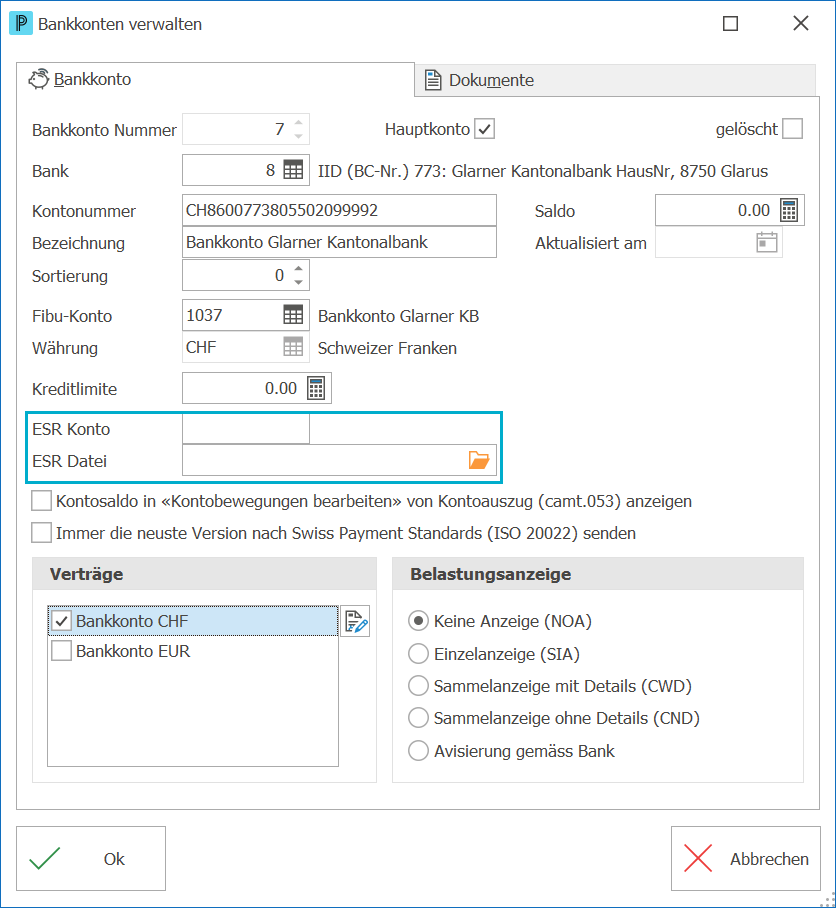Click the Glarner Kantonalbank IID bank description
Viewport: 836px width, 908px height.
pos(543,171)
